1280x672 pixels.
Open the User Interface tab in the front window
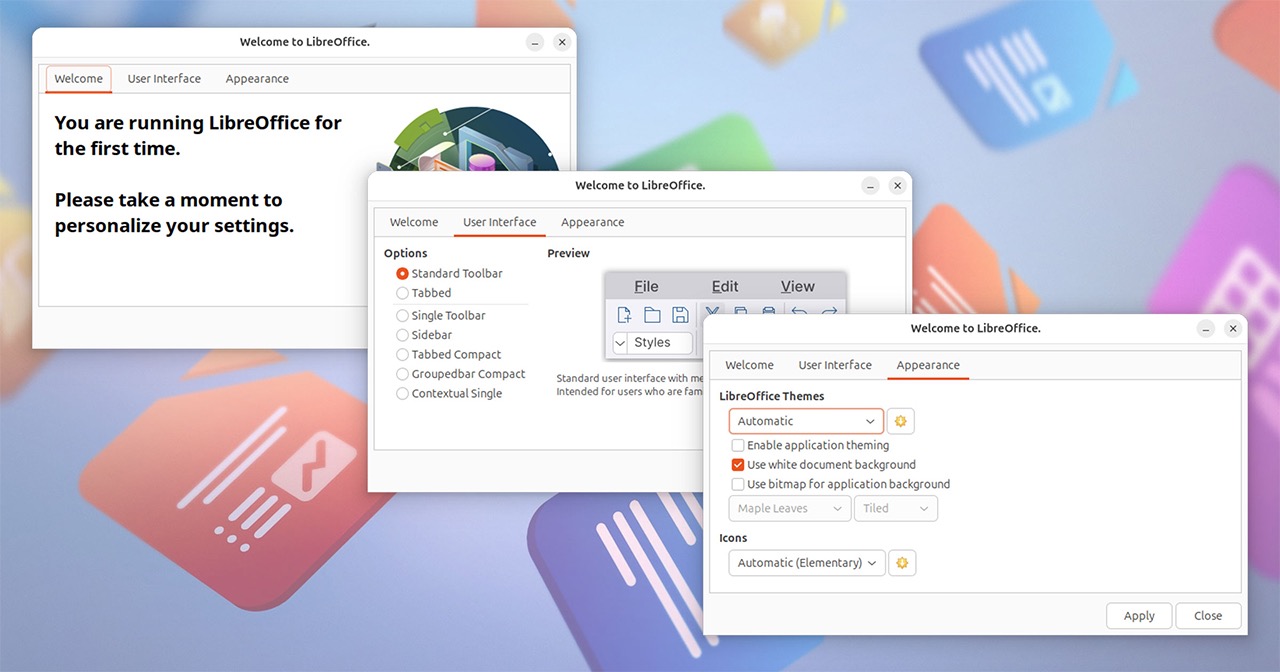click(x=835, y=365)
